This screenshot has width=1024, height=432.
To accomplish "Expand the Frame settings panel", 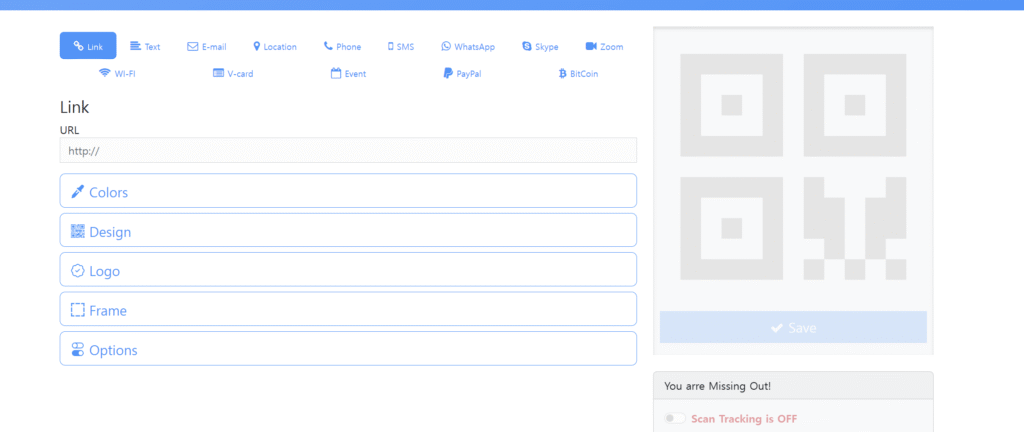I will click(348, 310).
